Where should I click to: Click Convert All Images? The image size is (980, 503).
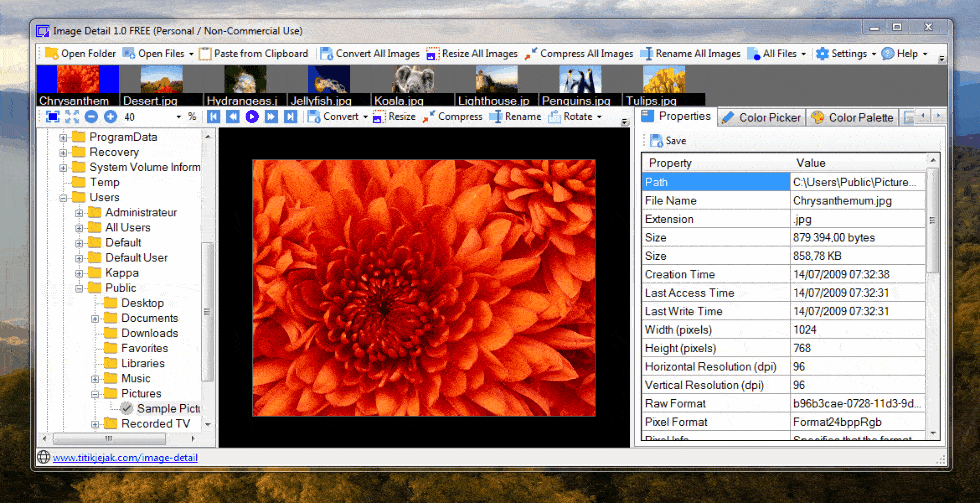click(x=370, y=54)
